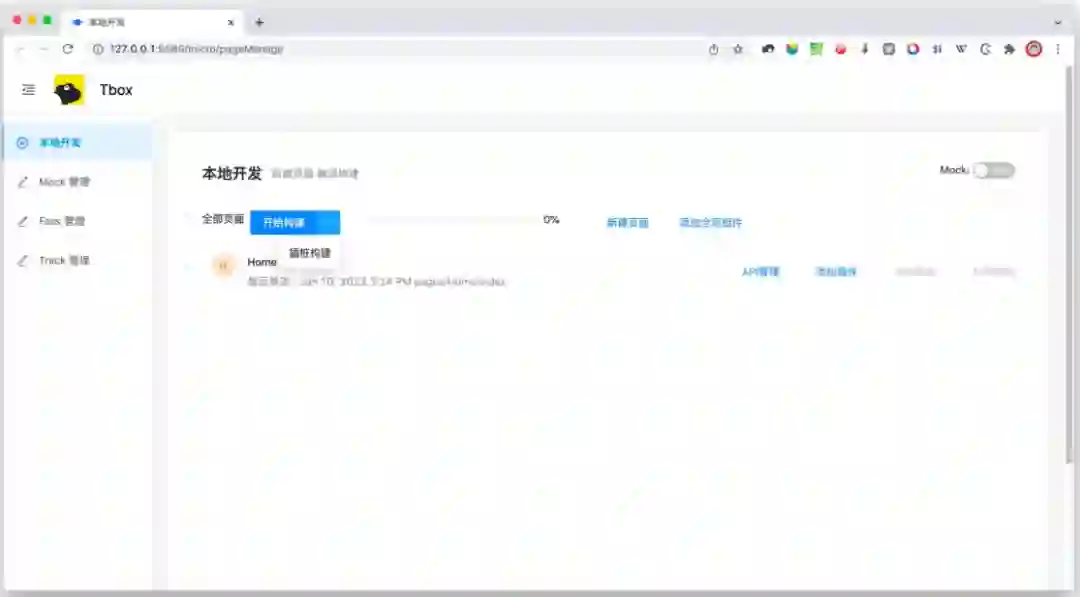
Task: Click the multicolor shield extension icon
Action: 792,49
